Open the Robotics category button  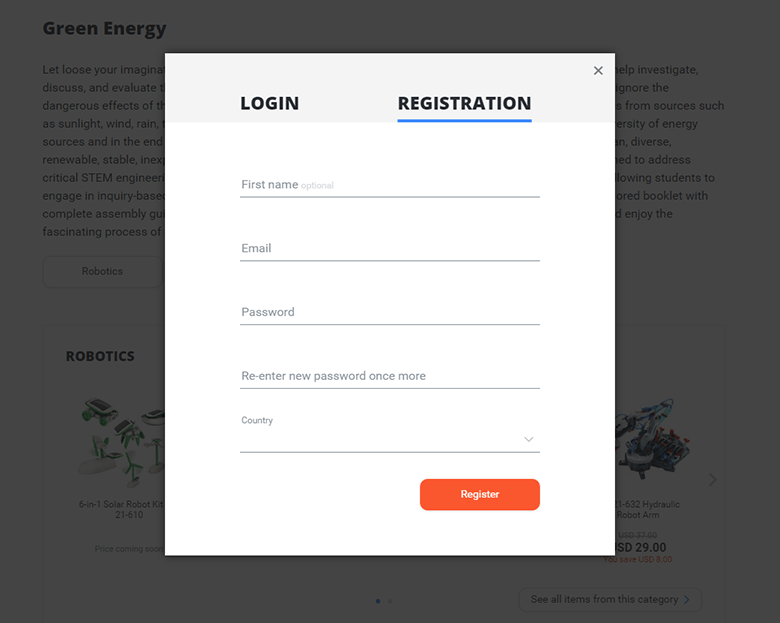point(102,271)
